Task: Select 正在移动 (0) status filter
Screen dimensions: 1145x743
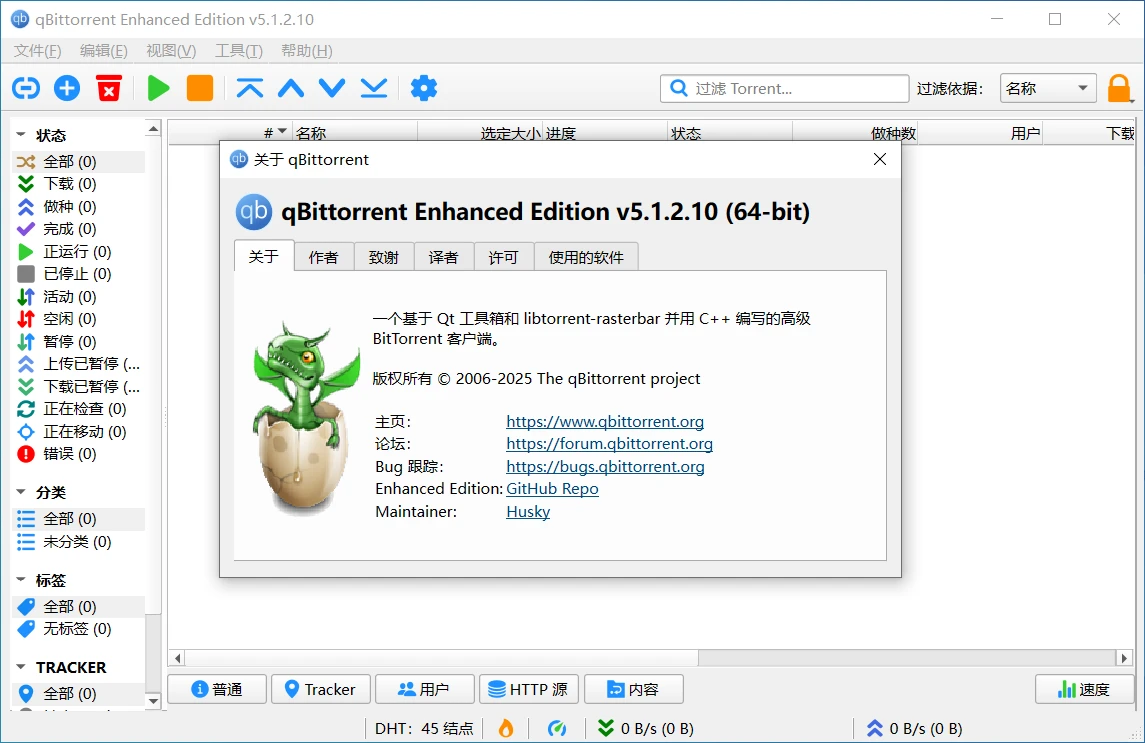Action: 79,432
